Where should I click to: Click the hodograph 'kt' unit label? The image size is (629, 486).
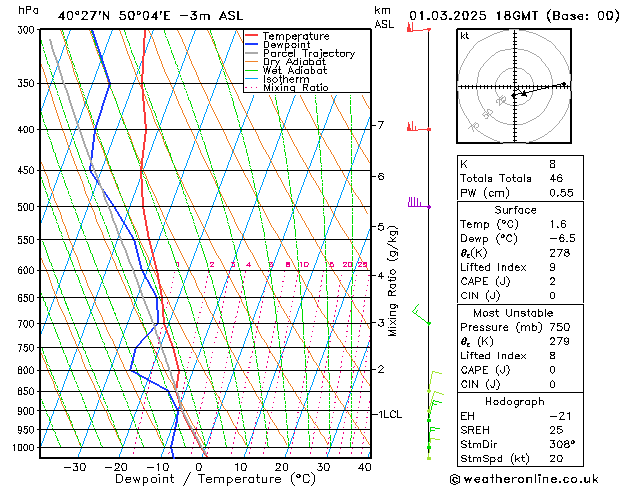pos(465,36)
